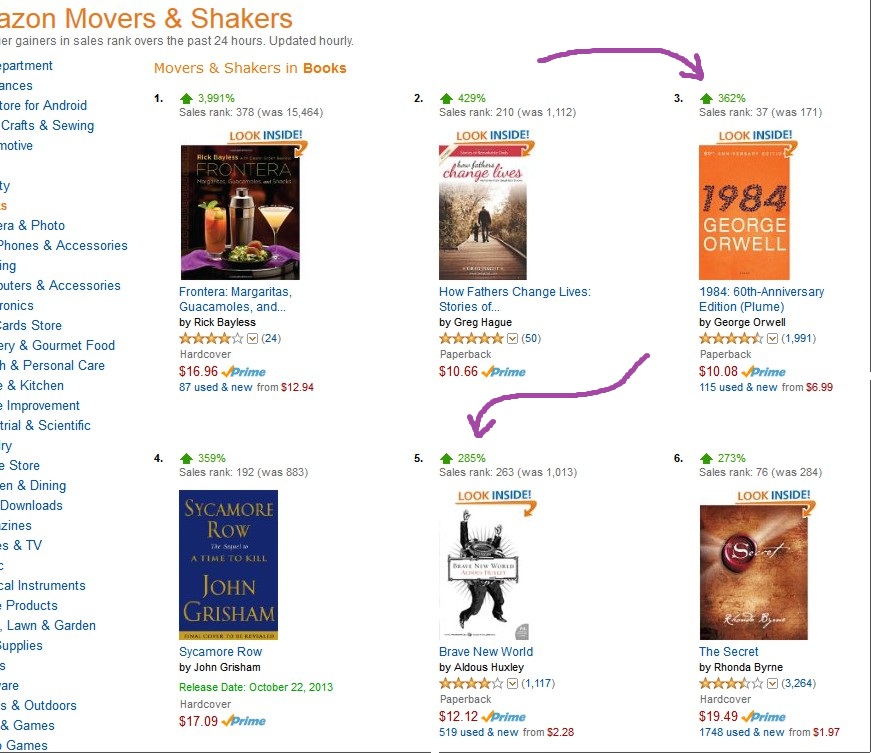Open the Sycamore Row book cover

point(228,565)
